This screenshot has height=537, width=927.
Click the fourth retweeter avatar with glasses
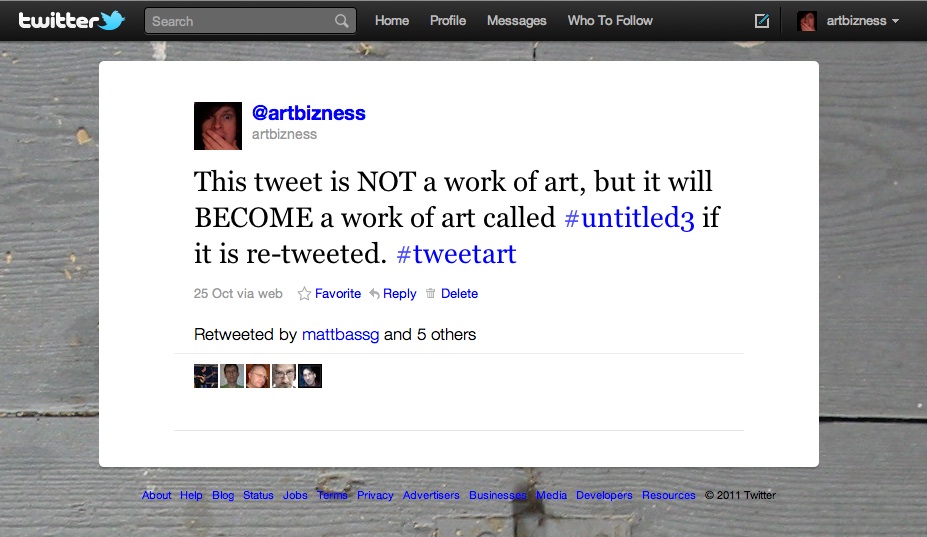coord(284,376)
